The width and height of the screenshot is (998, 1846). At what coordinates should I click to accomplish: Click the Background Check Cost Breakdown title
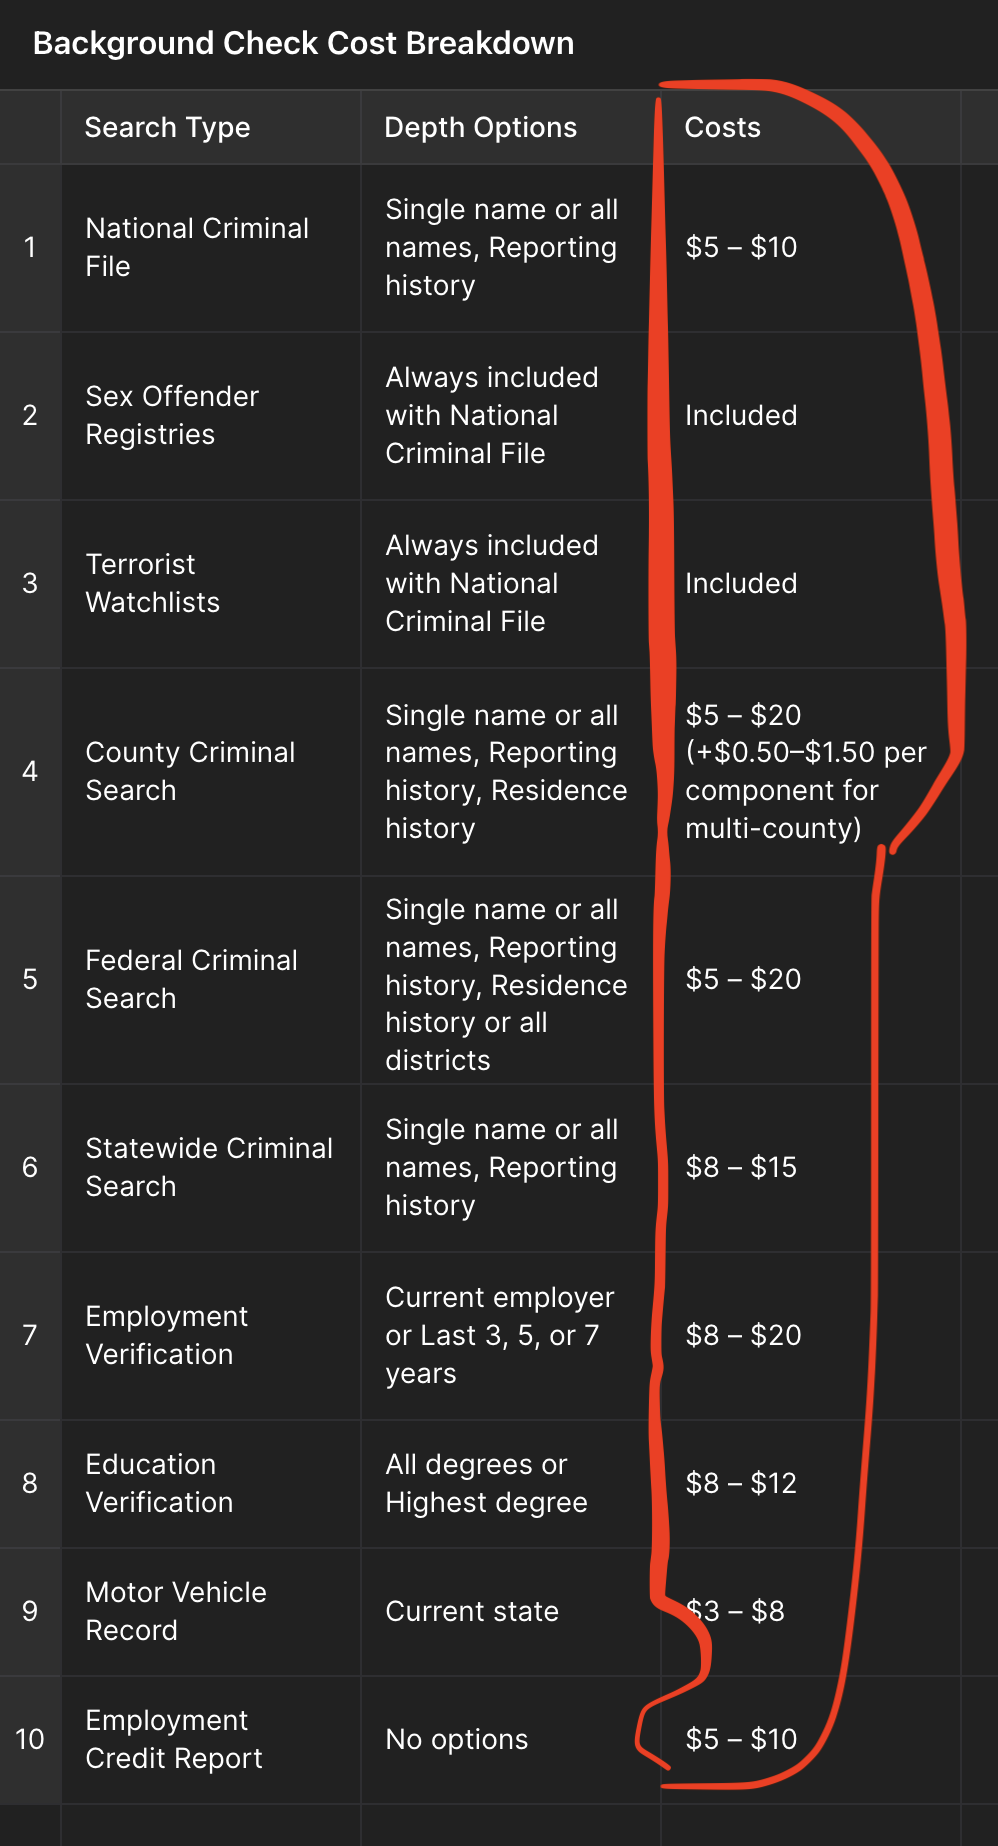pos(303,44)
